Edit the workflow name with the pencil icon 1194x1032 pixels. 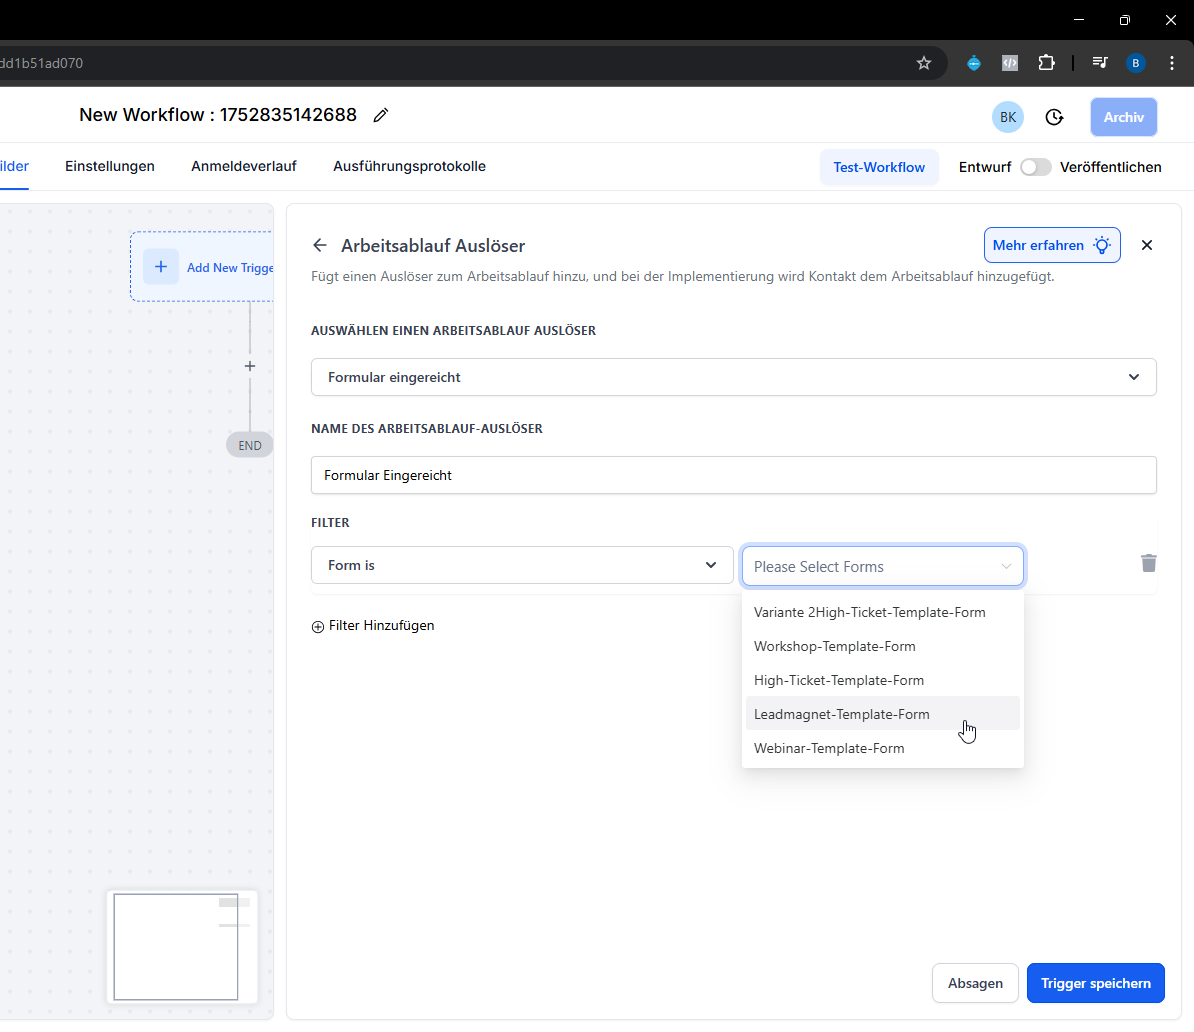click(x=381, y=115)
